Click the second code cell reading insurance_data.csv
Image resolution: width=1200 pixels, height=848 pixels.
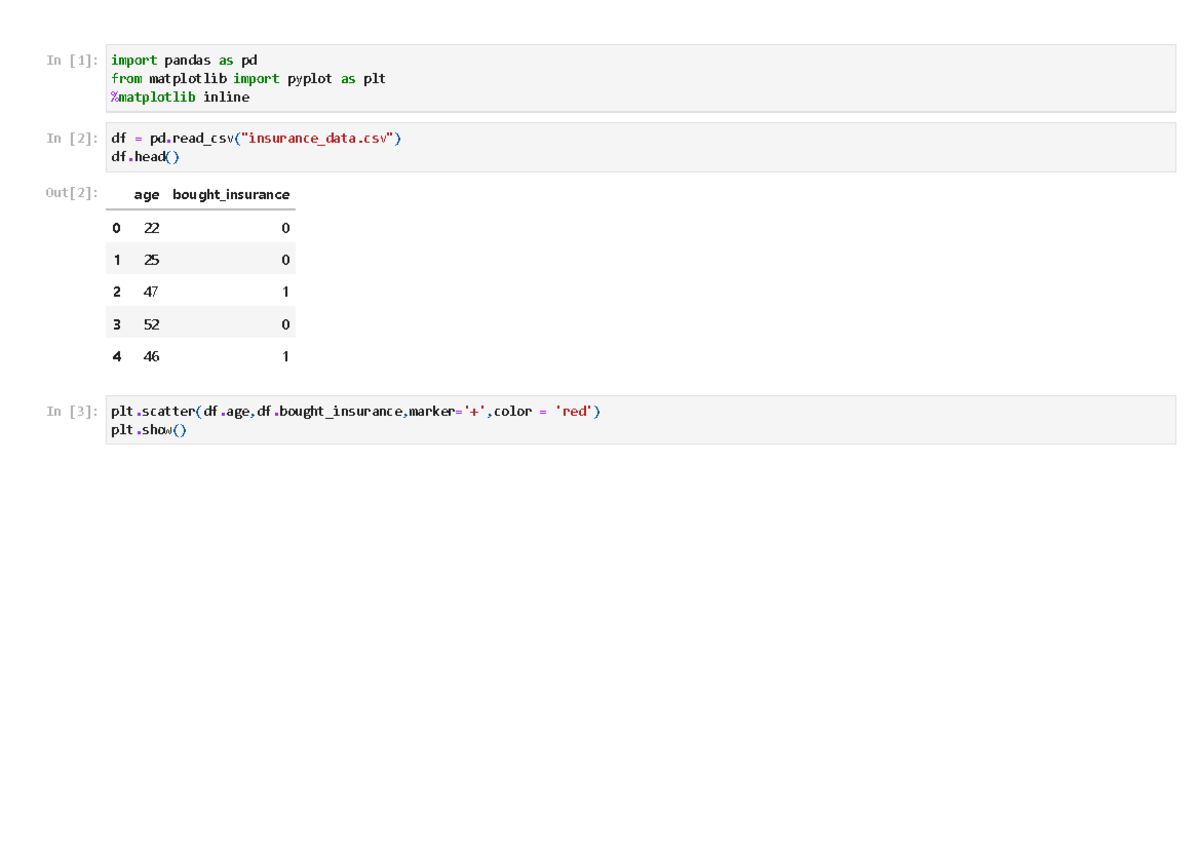(x=640, y=147)
